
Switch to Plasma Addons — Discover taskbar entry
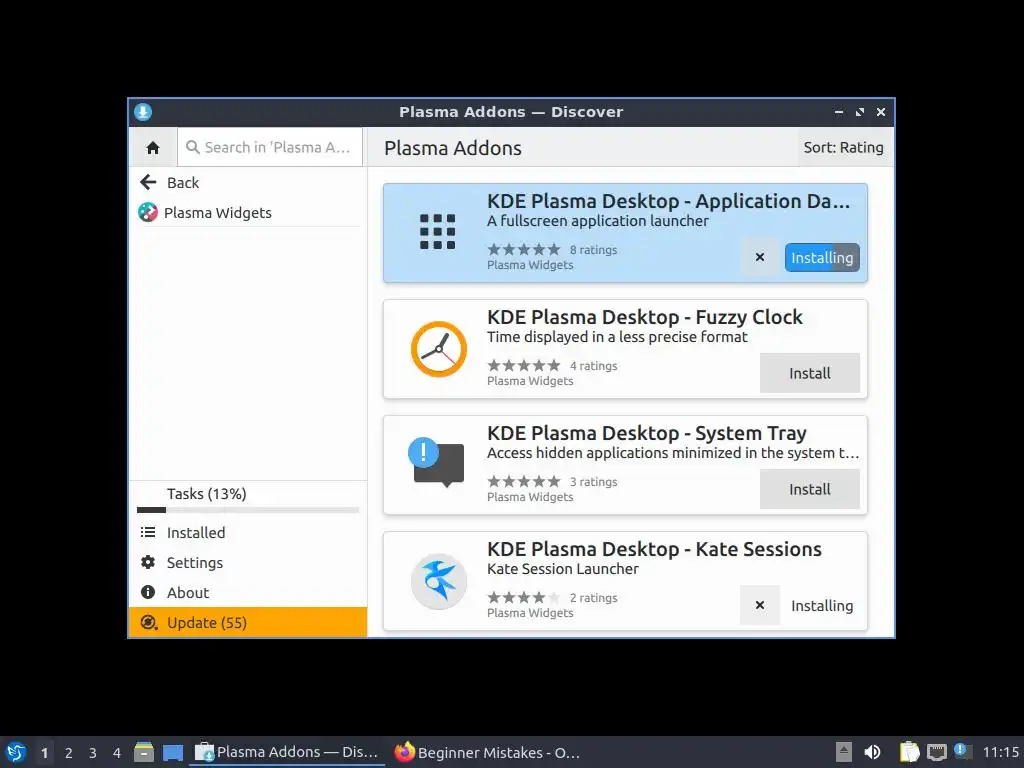click(287, 752)
